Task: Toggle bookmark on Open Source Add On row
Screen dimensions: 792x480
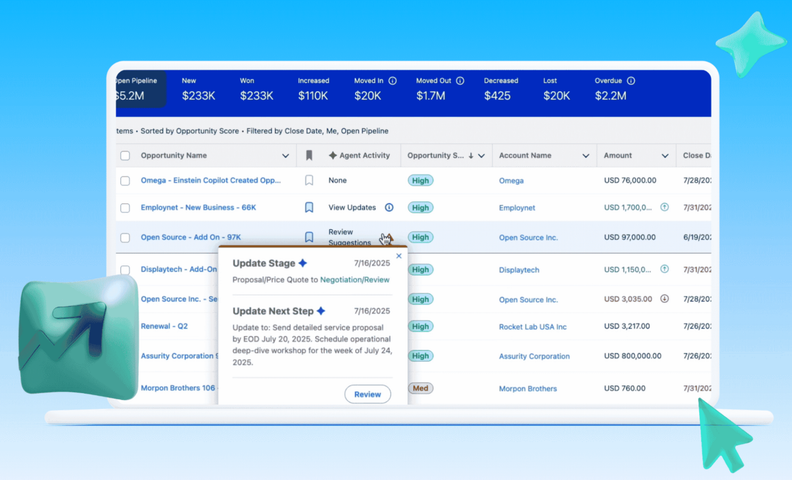Action: point(309,237)
